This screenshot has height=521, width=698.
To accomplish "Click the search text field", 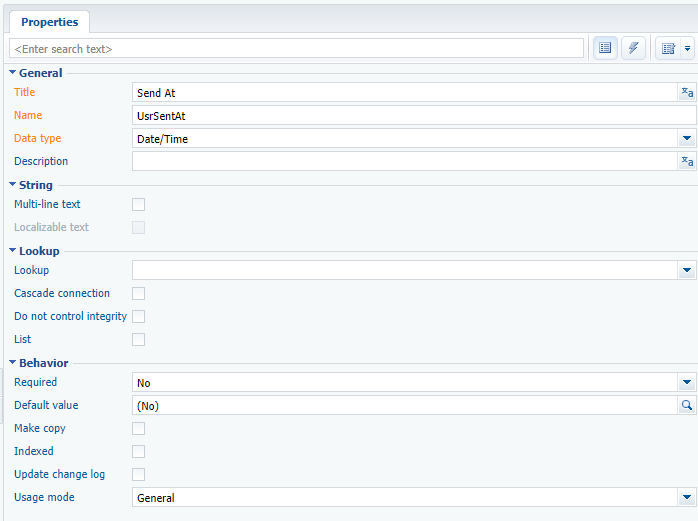I will tap(296, 48).
